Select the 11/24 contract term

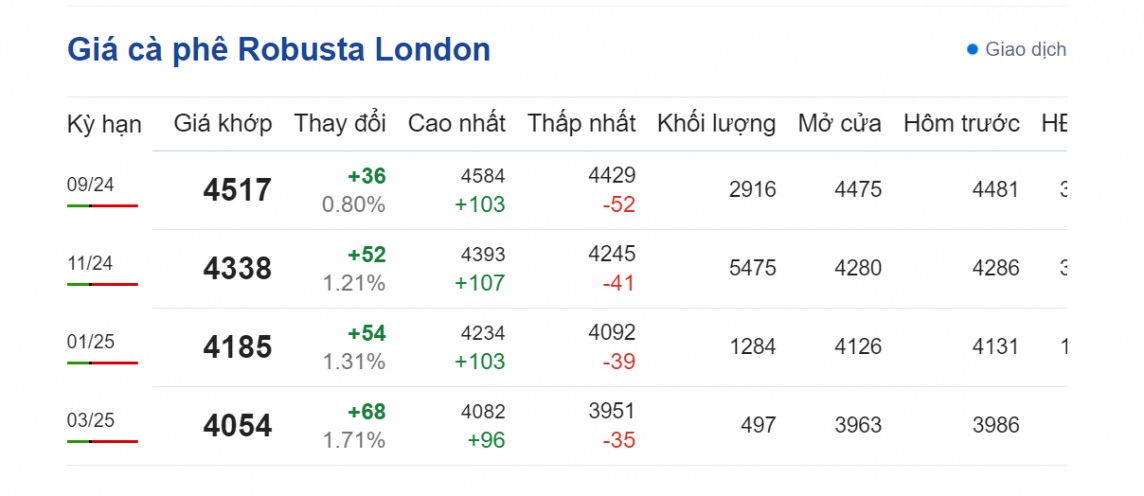[90, 263]
